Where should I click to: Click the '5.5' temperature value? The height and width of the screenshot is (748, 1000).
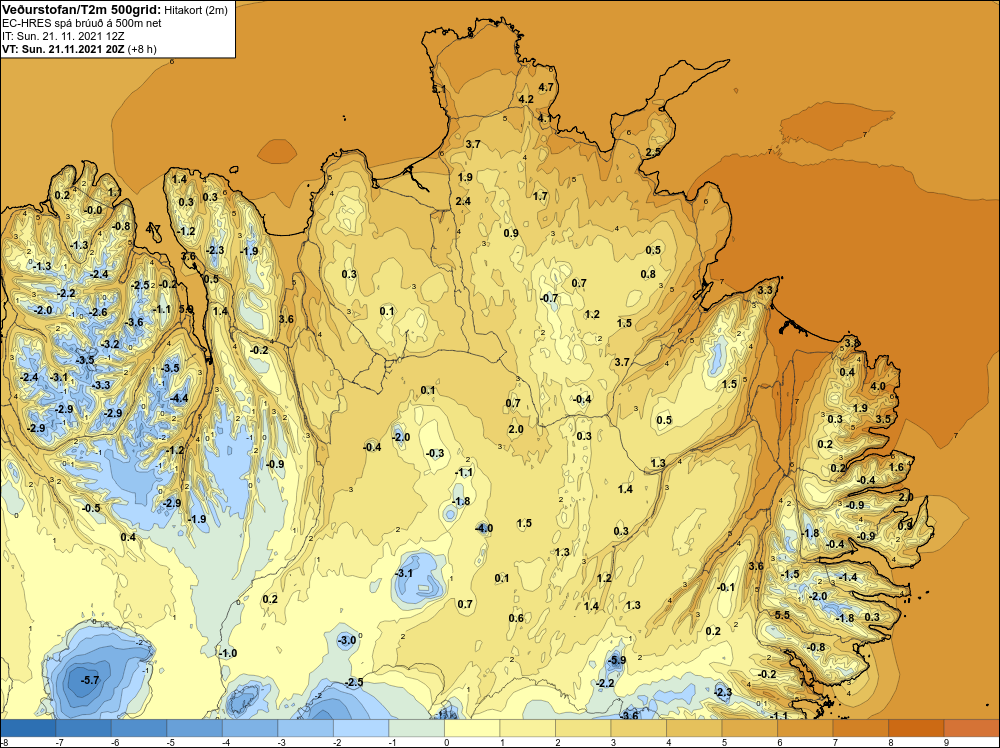tap(782, 615)
